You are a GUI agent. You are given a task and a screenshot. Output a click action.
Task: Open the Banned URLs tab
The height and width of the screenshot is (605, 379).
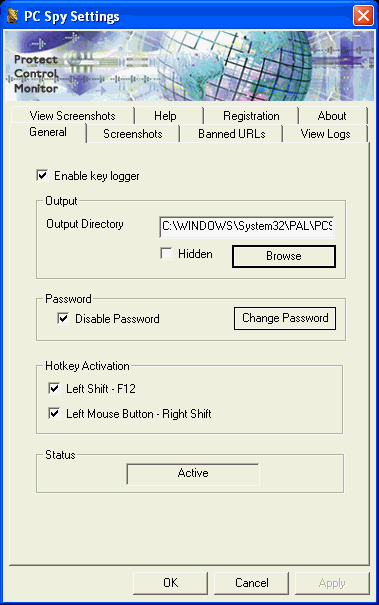pyautogui.click(x=232, y=134)
